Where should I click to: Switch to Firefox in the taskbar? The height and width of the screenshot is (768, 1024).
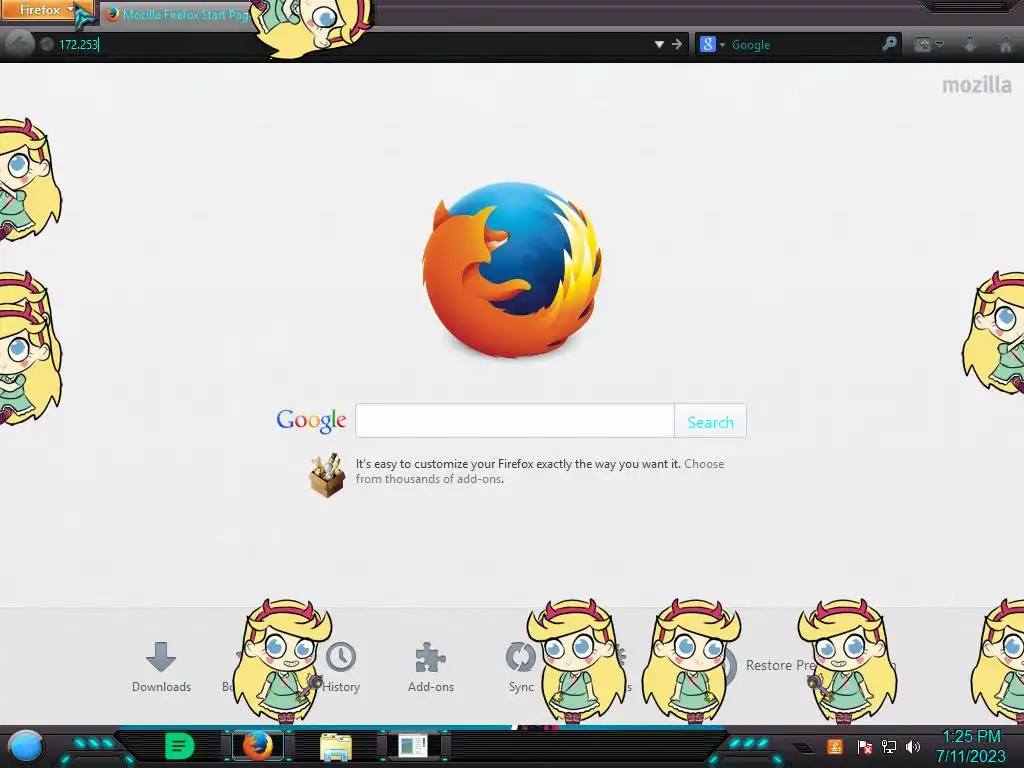tap(257, 746)
